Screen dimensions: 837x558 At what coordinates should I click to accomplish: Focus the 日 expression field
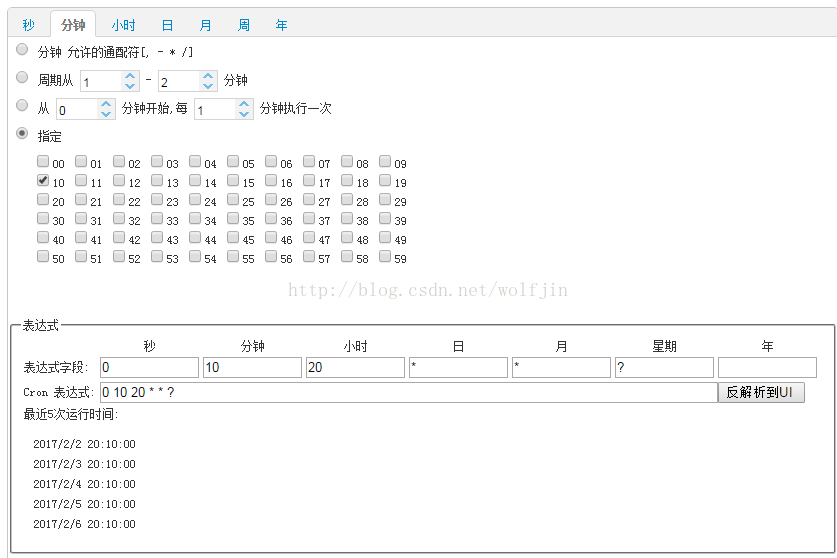458,367
